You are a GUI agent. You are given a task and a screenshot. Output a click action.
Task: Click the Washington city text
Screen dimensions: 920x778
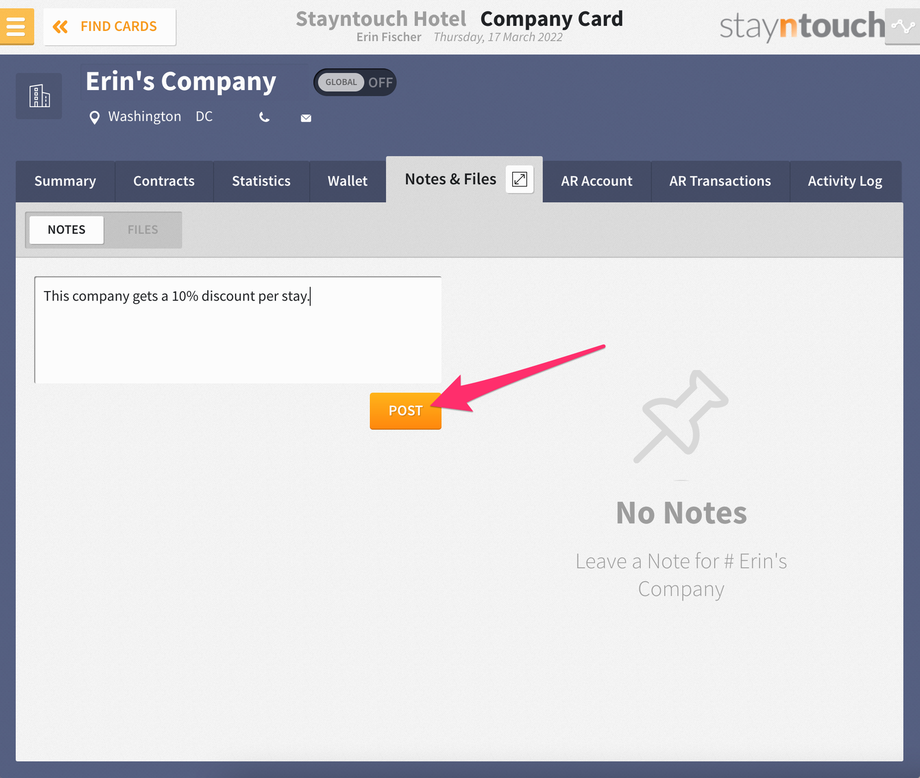(144, 117)
